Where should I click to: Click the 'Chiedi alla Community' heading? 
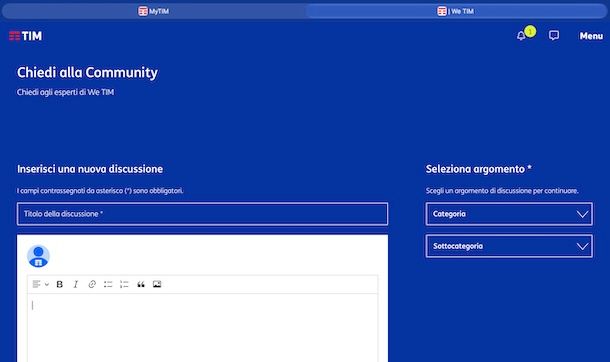87,72
